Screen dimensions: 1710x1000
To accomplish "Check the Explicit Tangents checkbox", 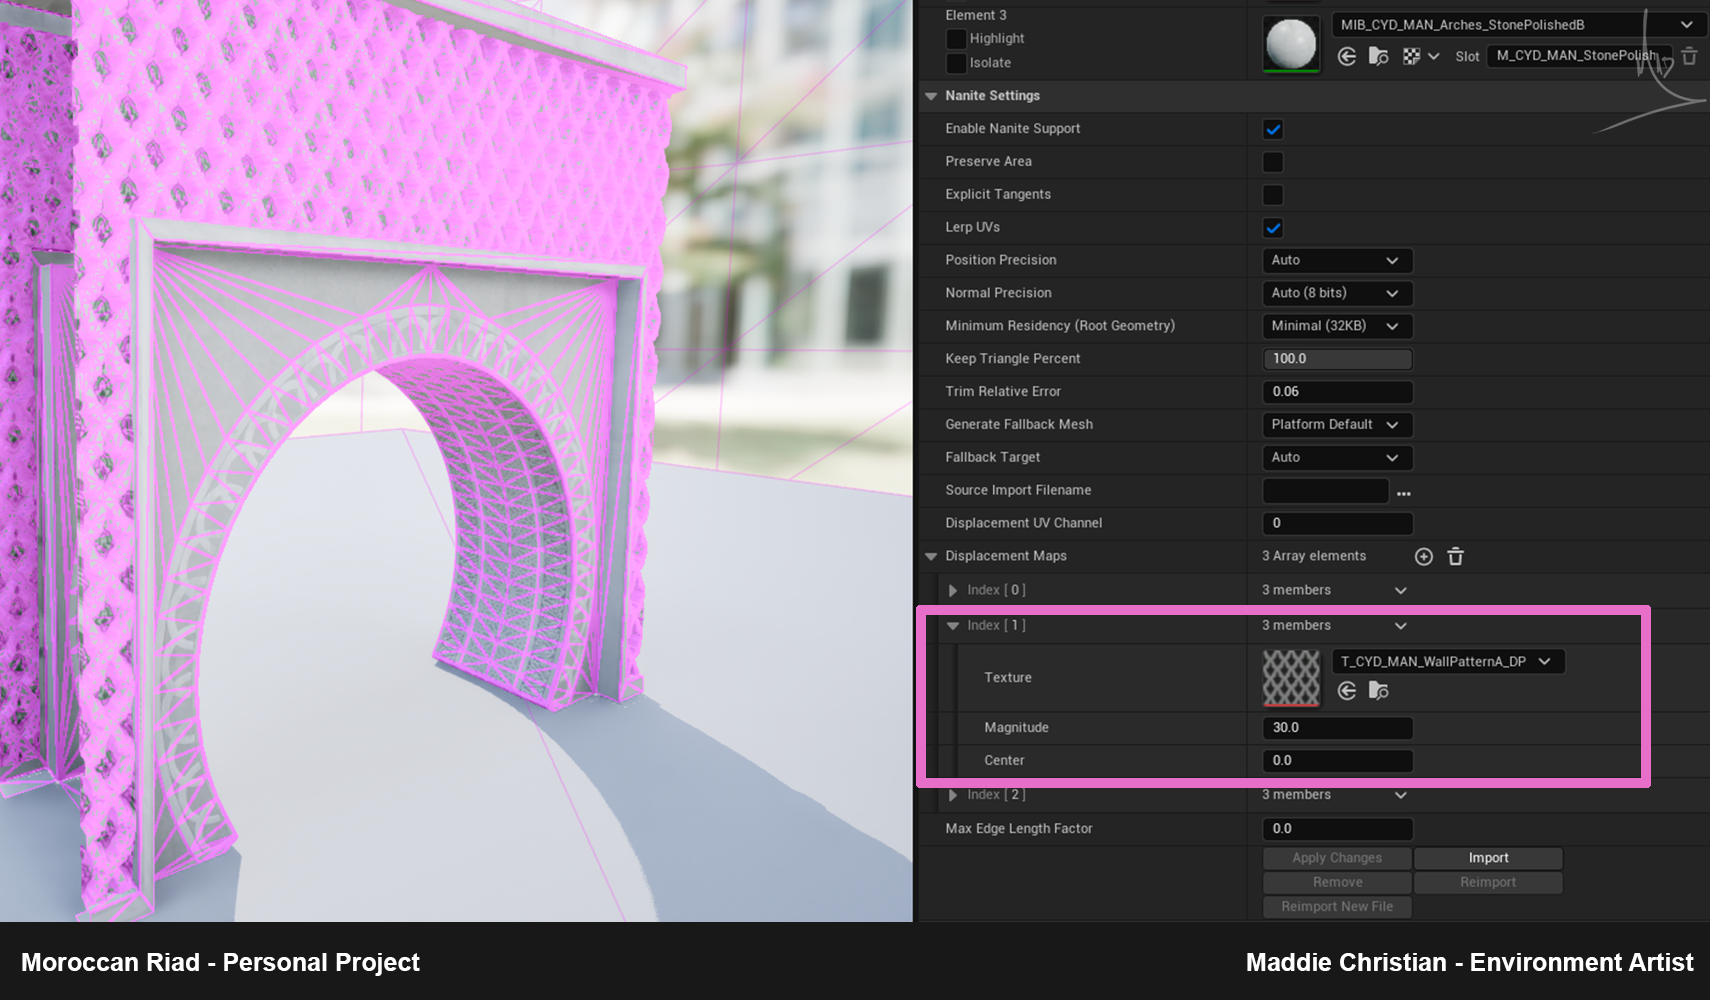I will click(1273, 195).
